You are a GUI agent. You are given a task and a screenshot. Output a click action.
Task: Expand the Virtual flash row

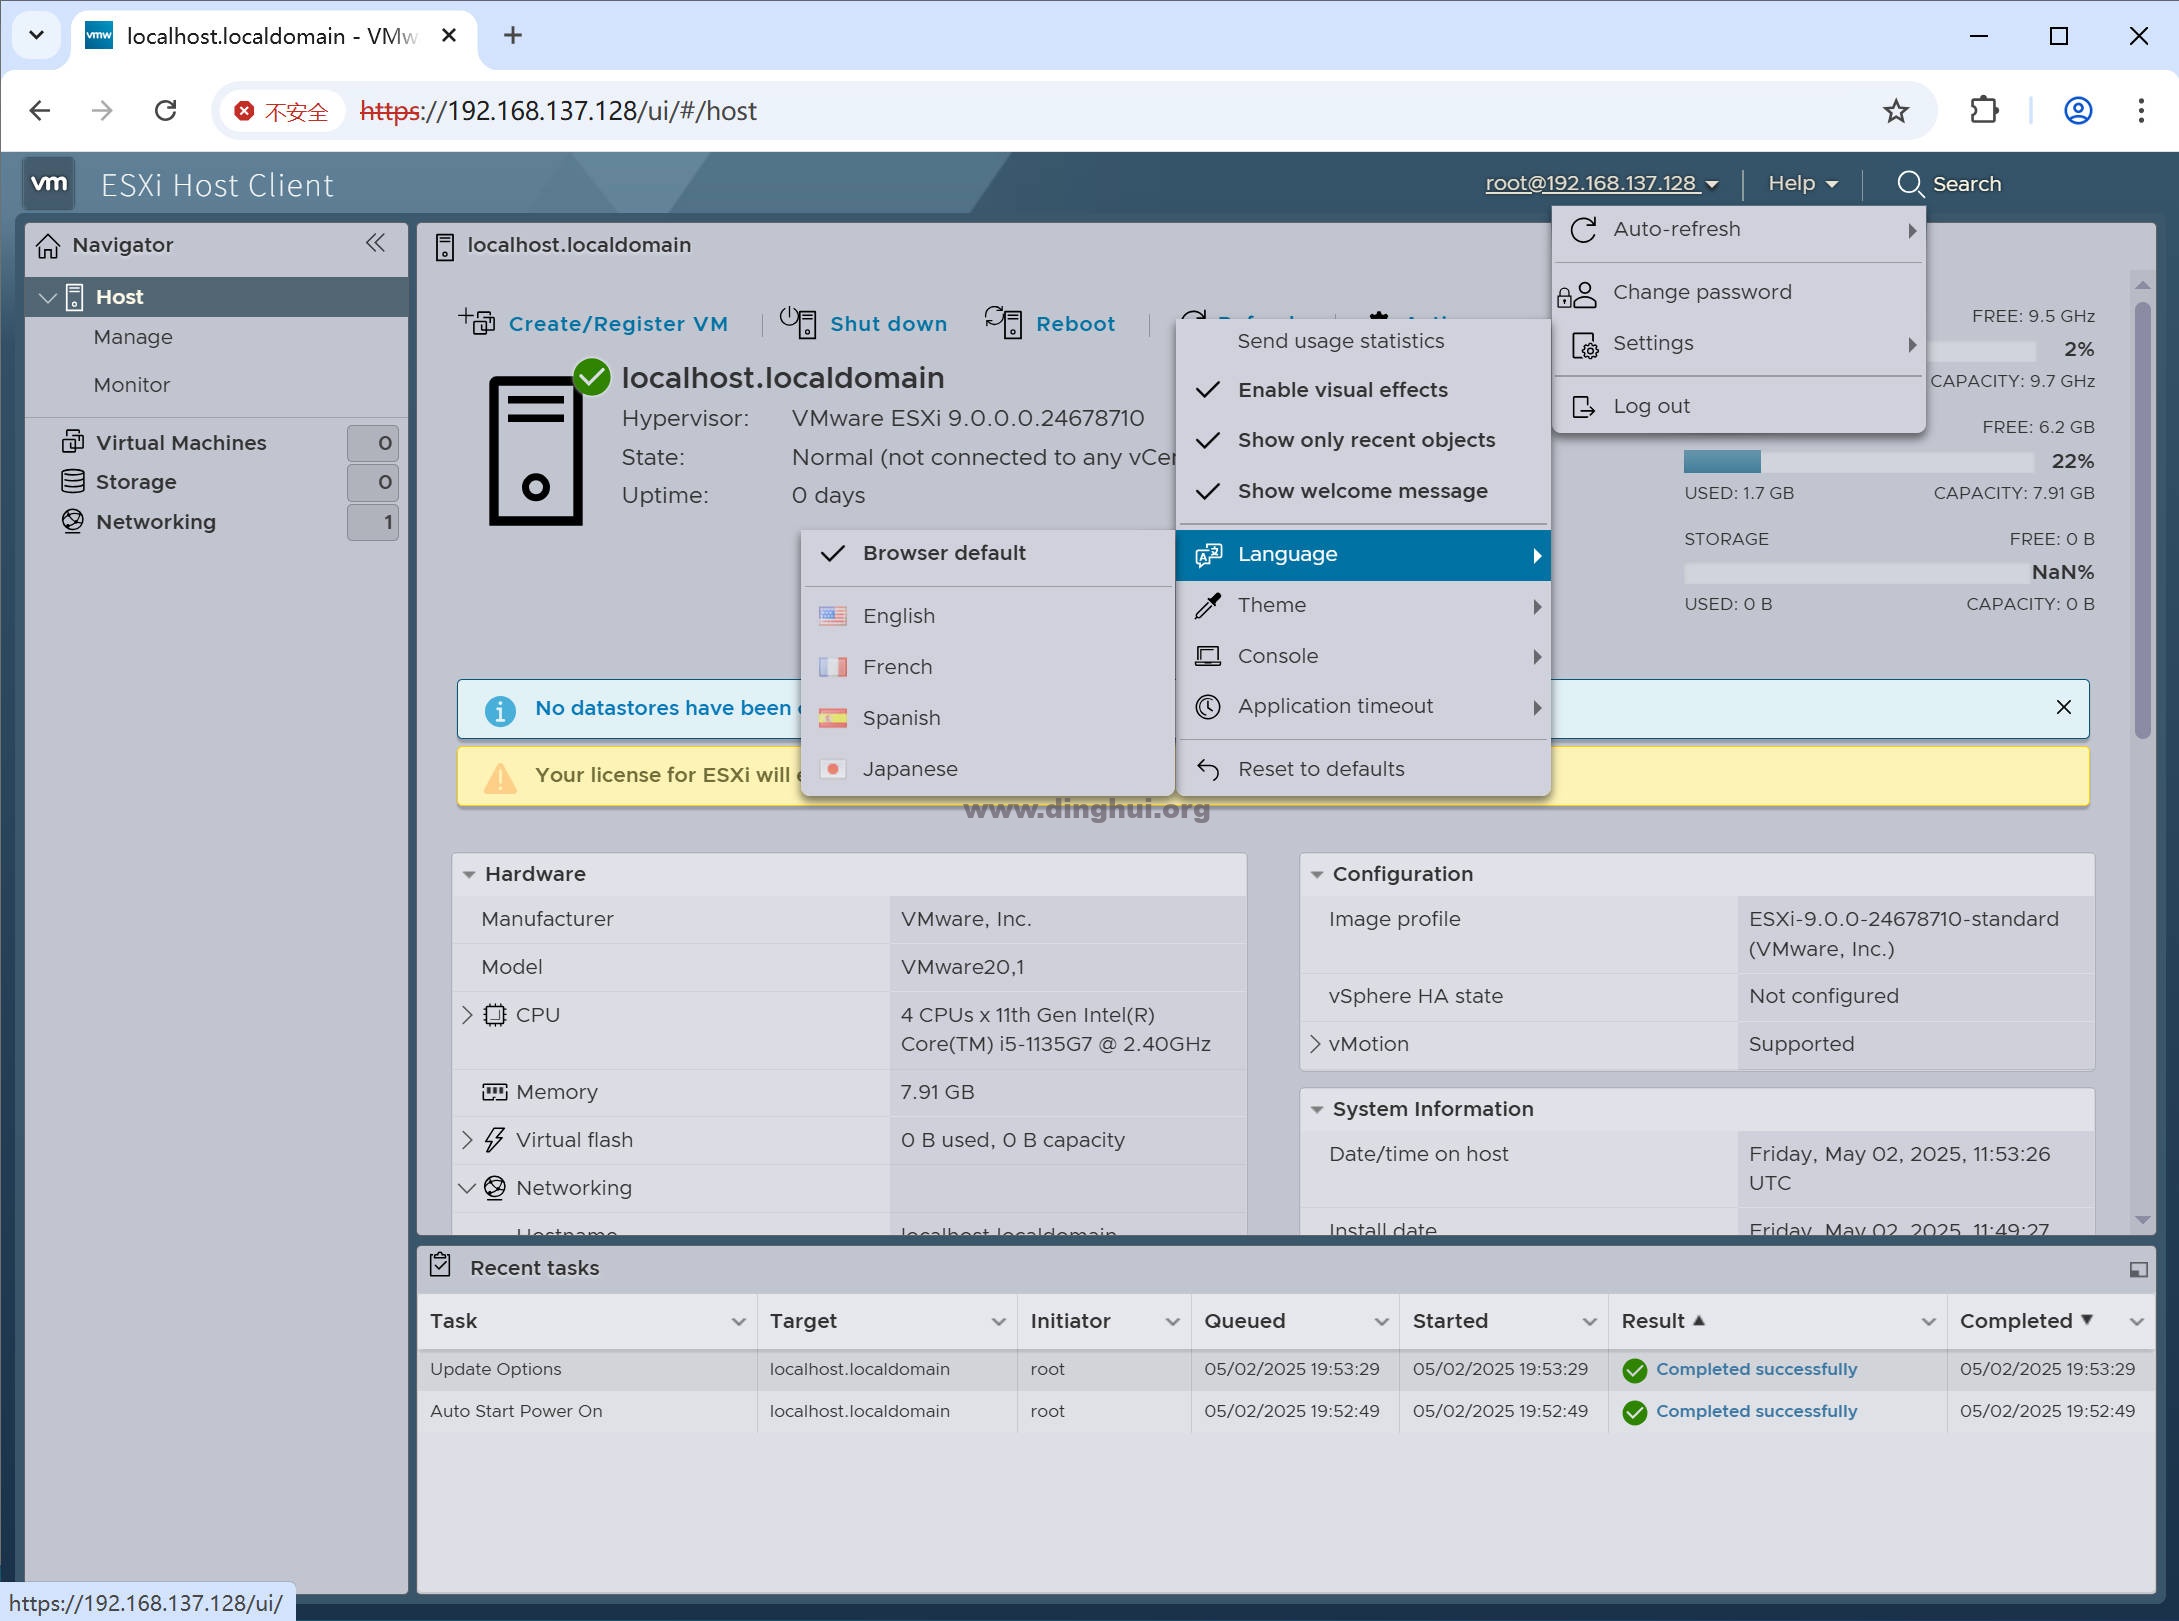[467, 1140]
